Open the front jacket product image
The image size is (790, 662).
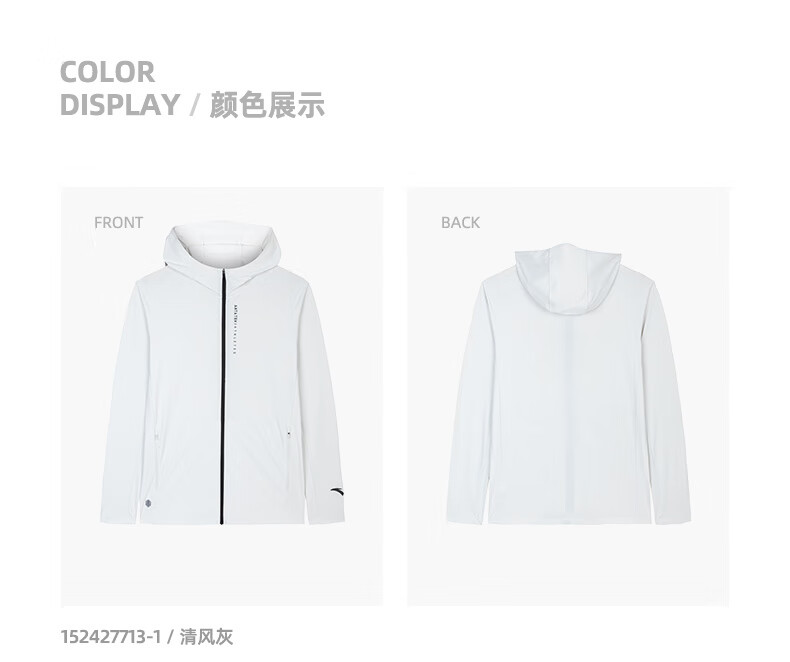click(x=222, y=396)
